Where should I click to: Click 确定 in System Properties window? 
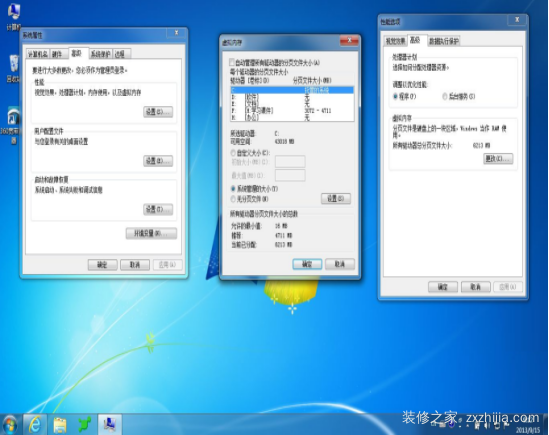pos(103,264)
